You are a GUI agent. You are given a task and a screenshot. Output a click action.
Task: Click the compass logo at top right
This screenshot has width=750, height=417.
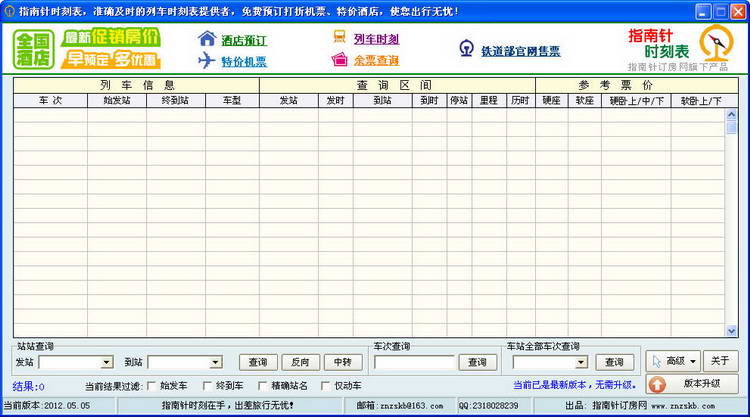(x=716, y=42)
